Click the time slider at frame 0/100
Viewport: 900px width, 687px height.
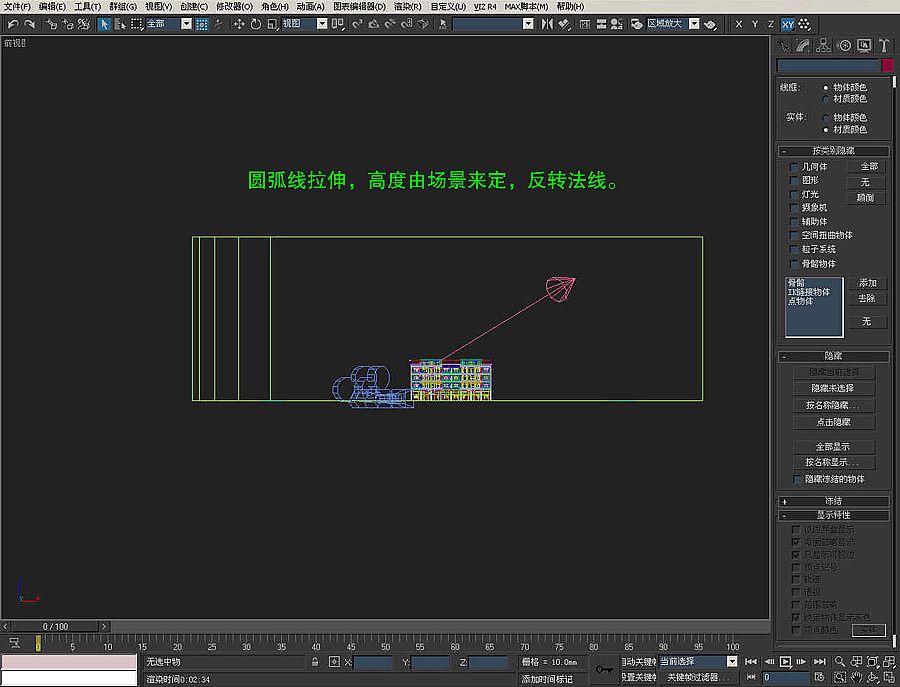[55, 625]
